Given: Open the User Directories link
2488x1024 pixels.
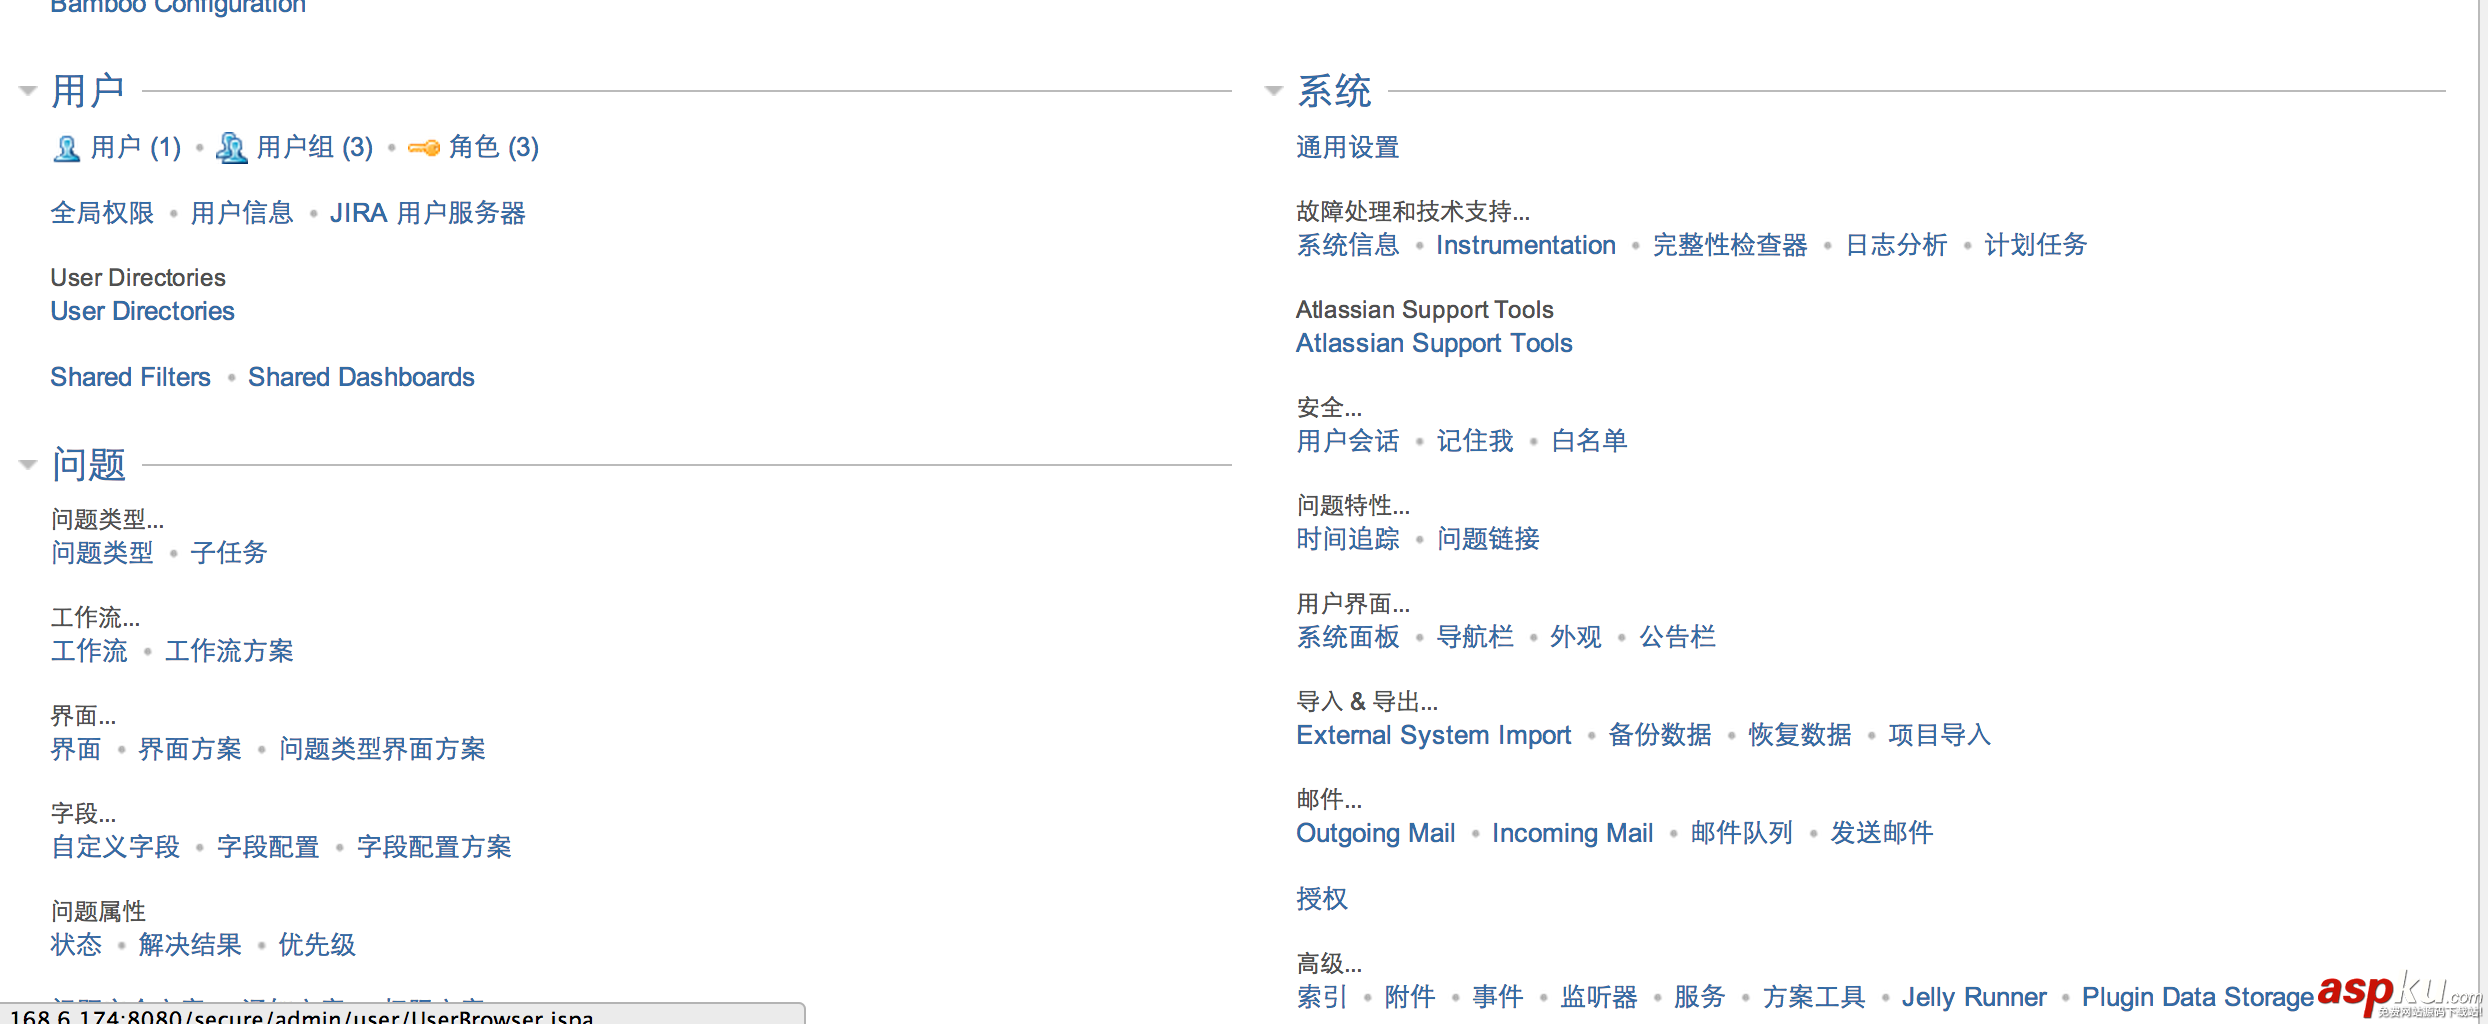Looking at the screenshot, I should [x=142, y=311].
